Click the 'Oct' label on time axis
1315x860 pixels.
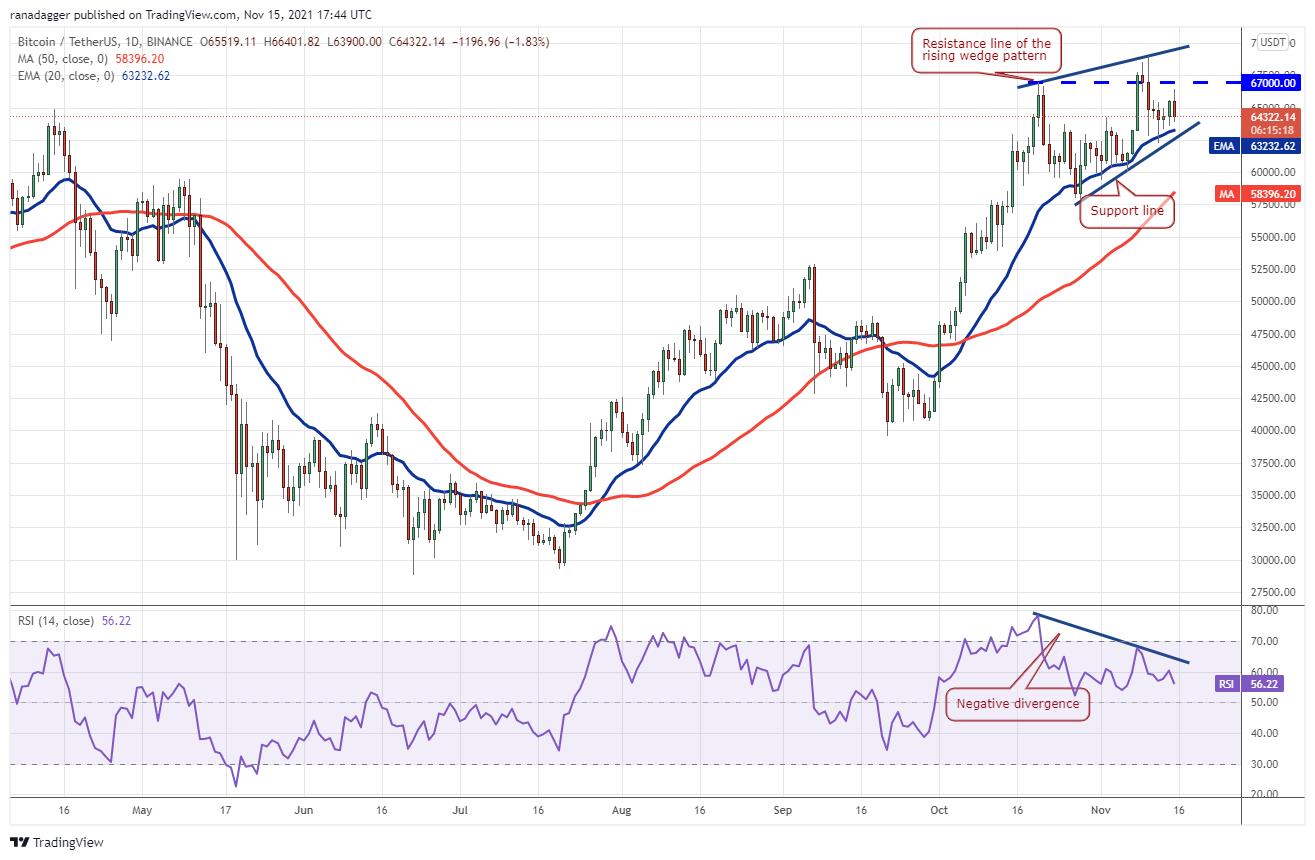coord(938,811)
